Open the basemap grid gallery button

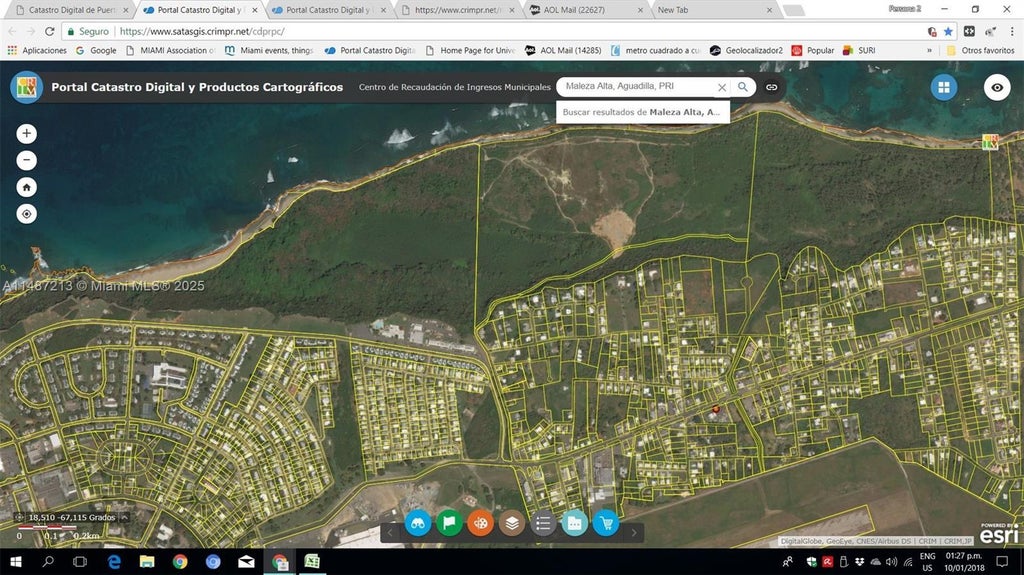tap(943, 87)
